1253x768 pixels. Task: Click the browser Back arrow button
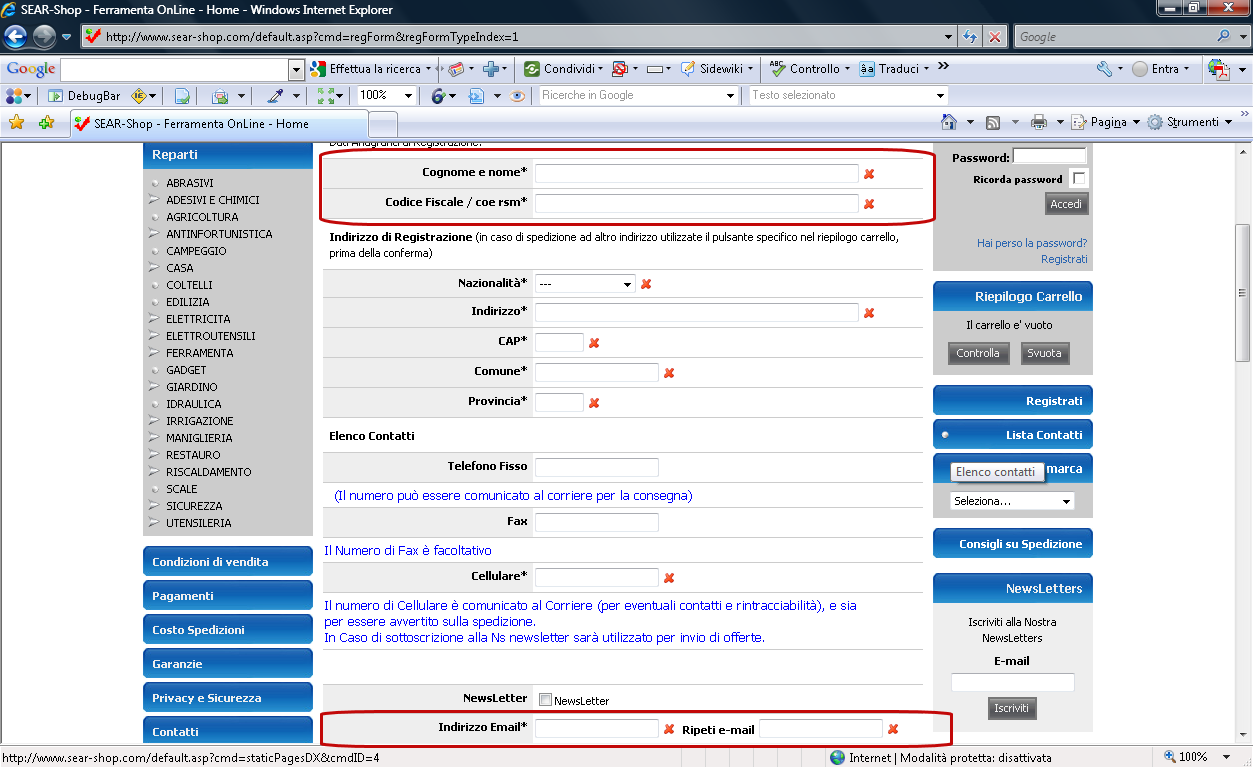(x=16, y=37)
